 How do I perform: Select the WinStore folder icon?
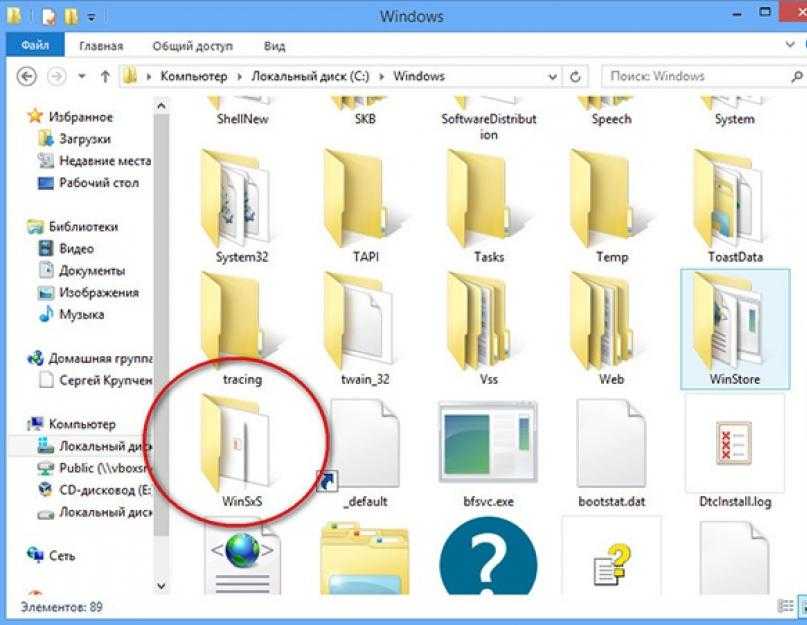[x=728, y=320]
